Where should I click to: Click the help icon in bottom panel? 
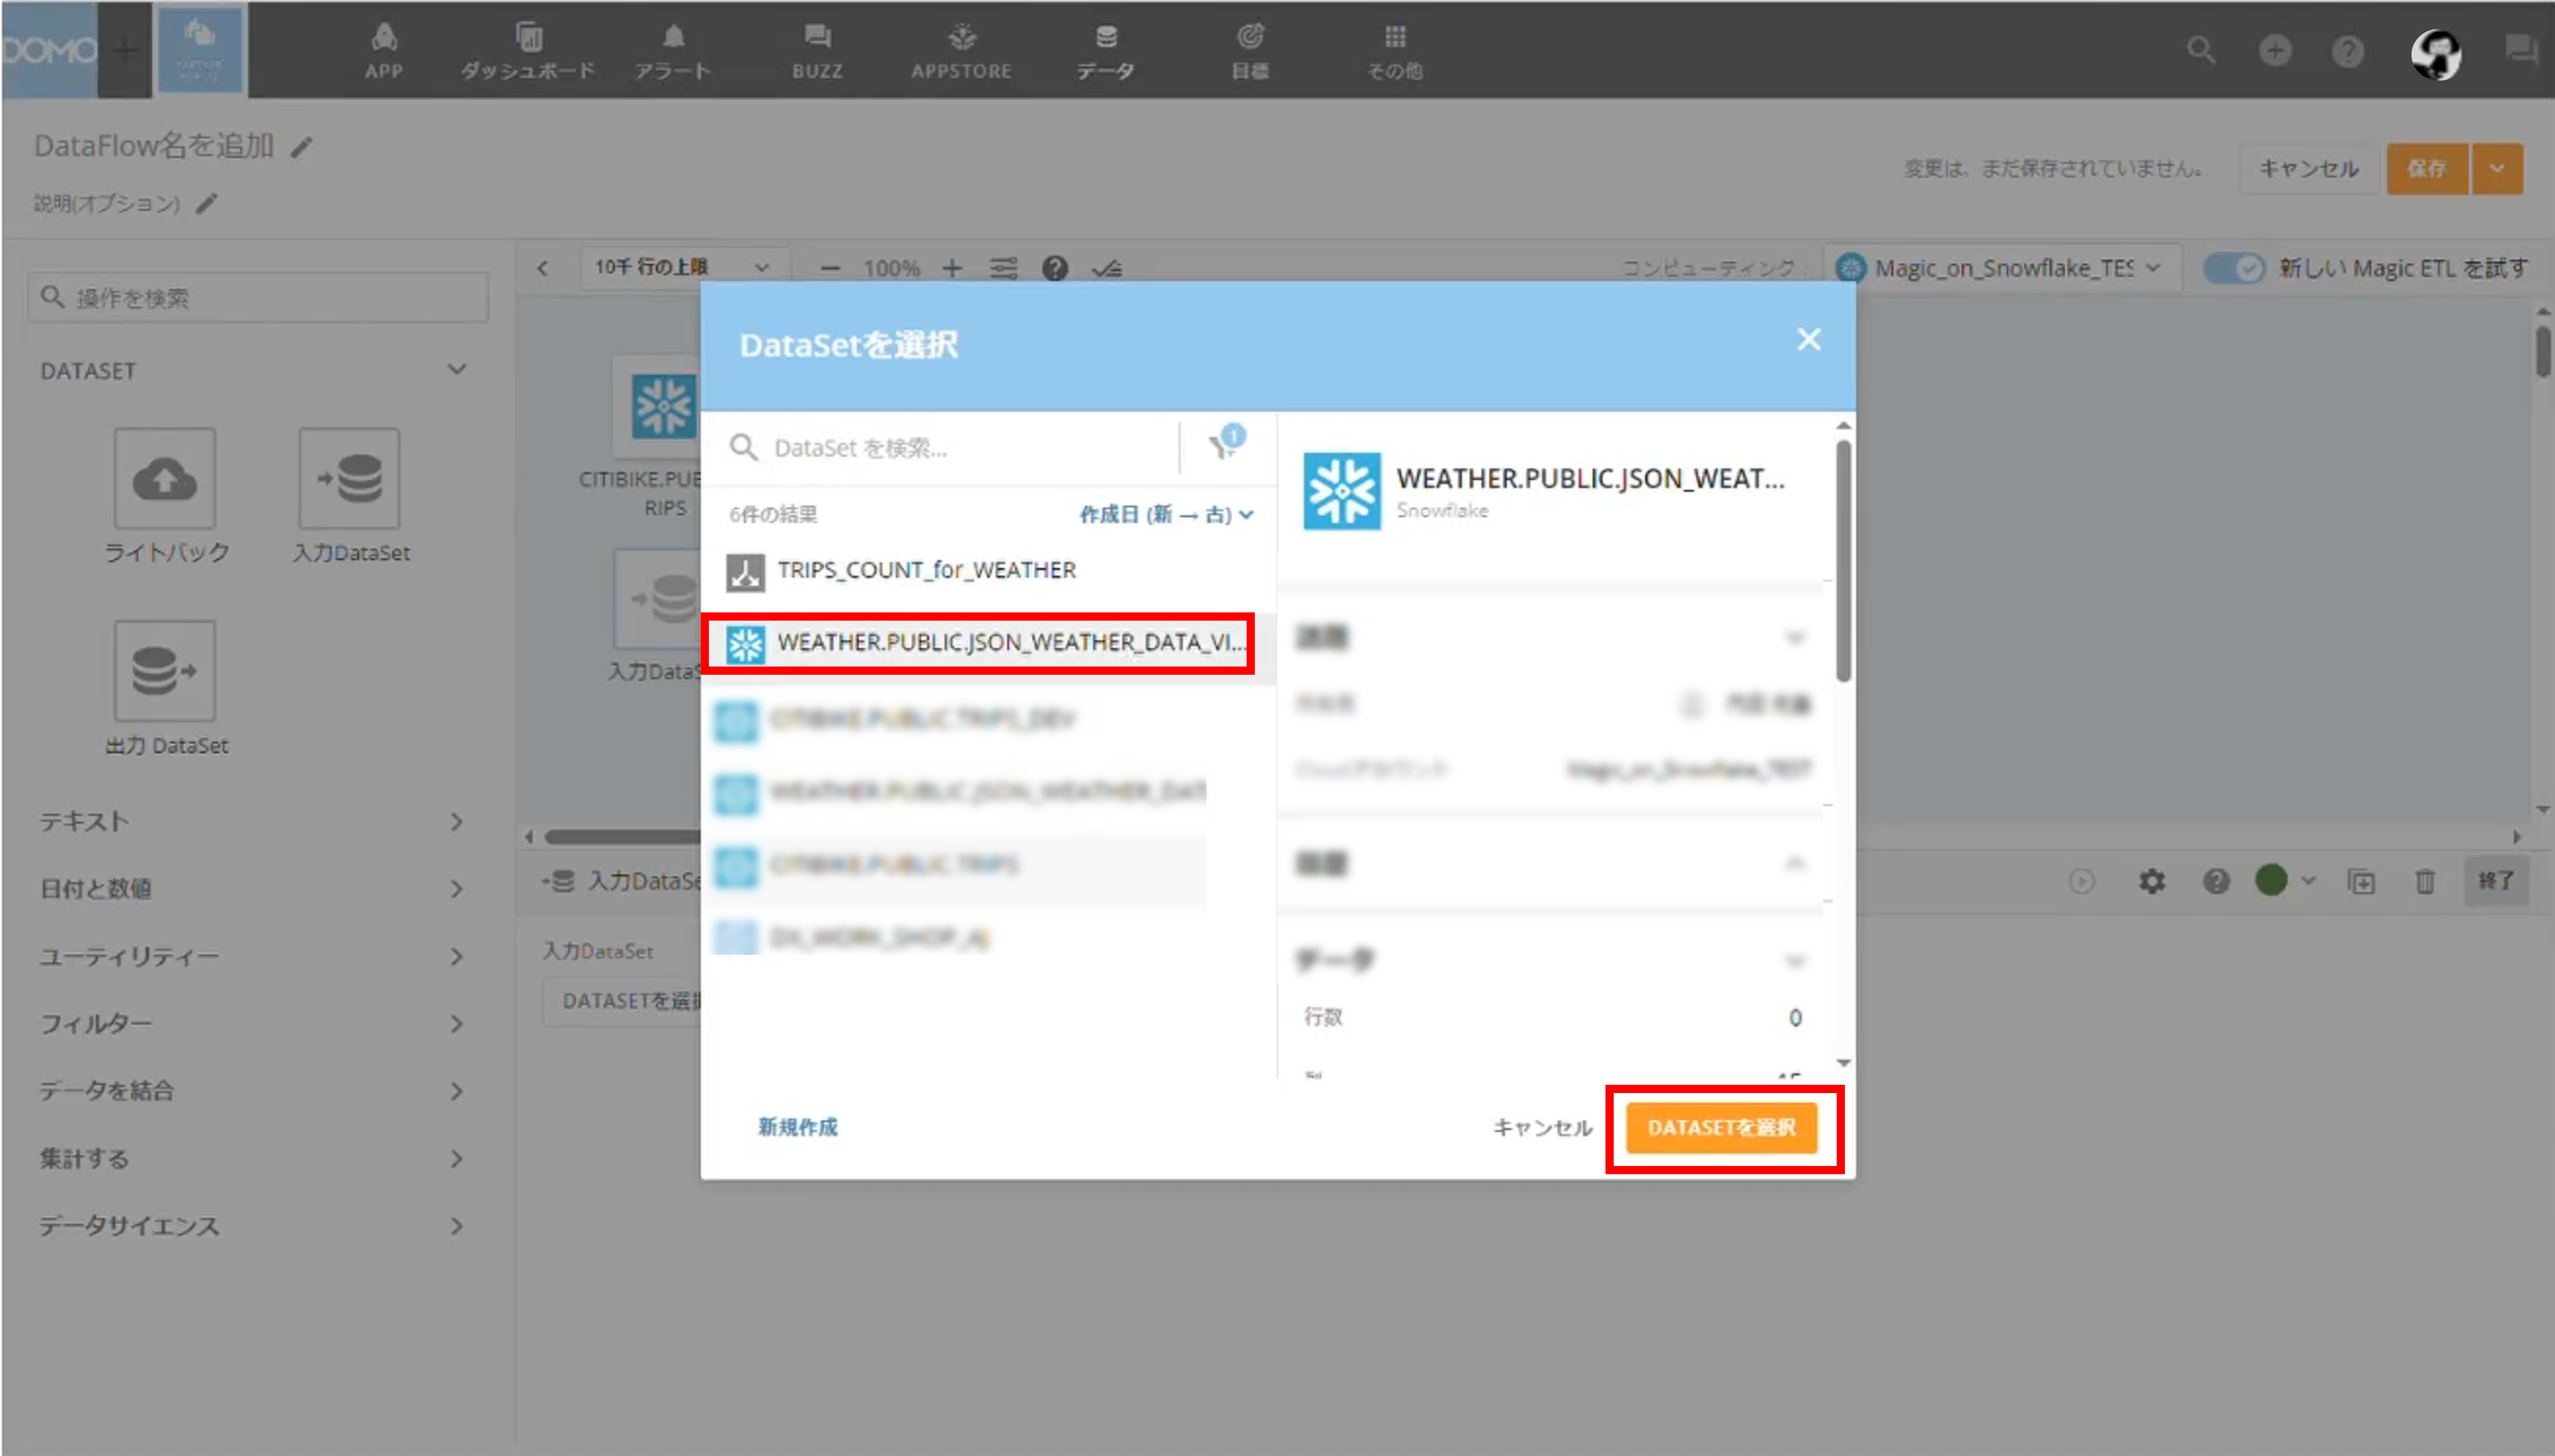(2216, 881)
